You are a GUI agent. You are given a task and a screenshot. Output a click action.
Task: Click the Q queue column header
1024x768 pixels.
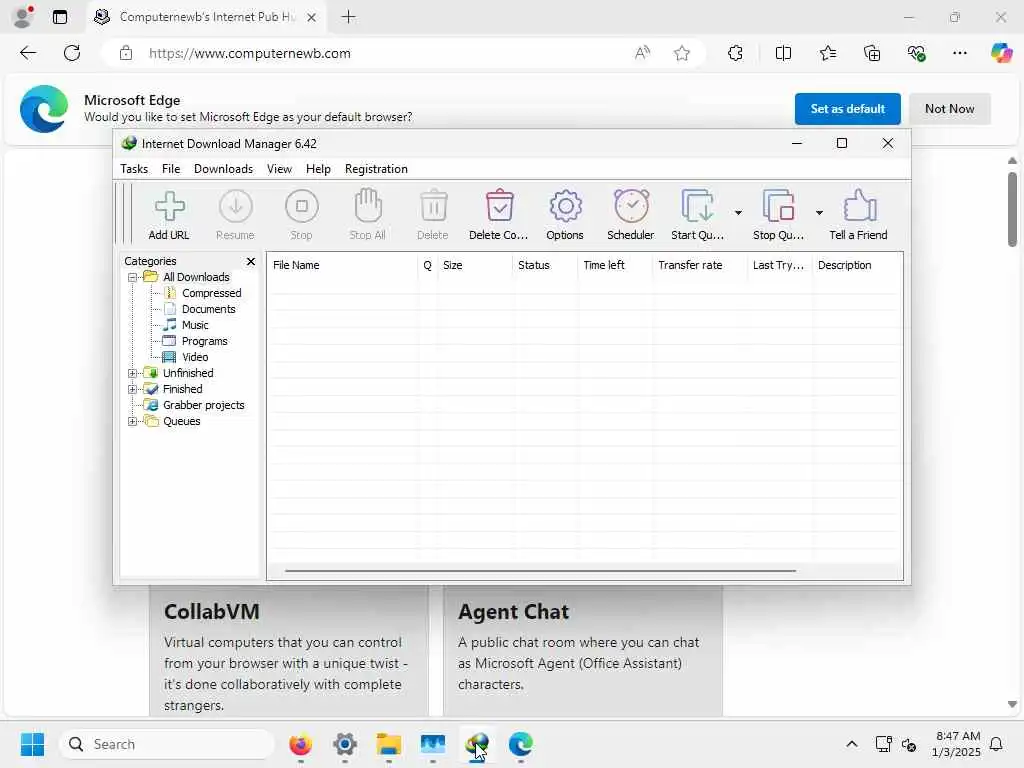tap(428, 265)
